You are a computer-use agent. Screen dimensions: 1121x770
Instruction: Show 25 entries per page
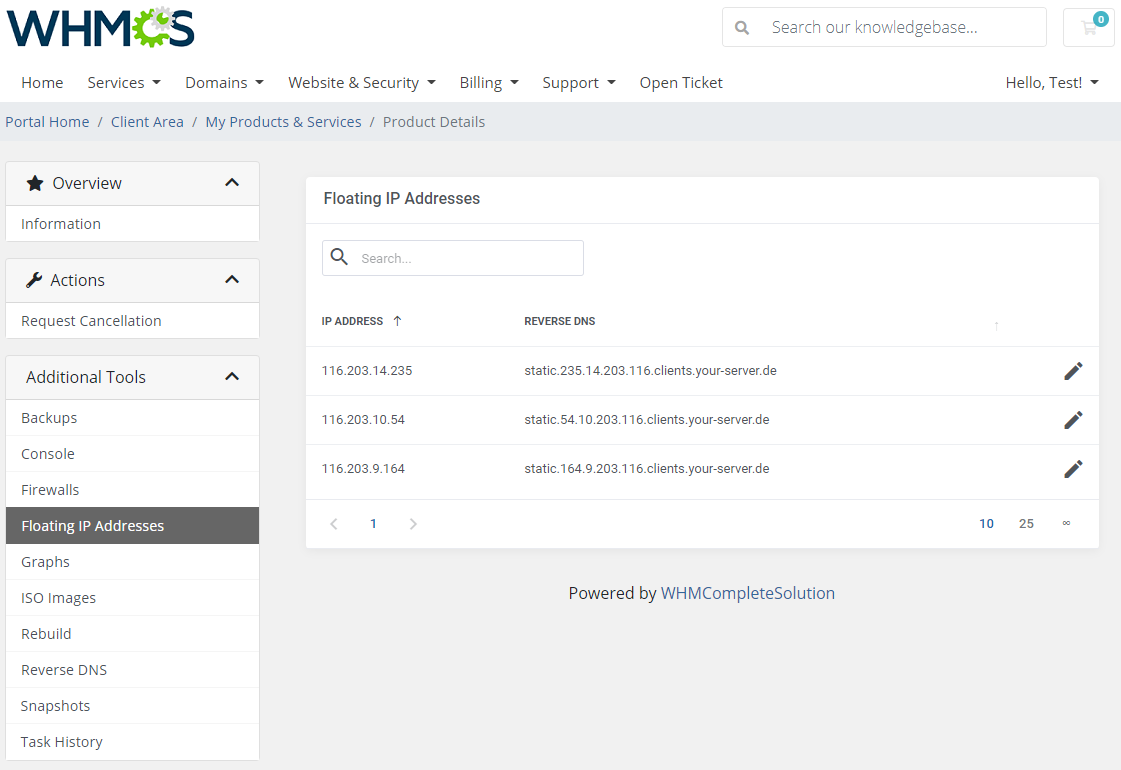1027,524
